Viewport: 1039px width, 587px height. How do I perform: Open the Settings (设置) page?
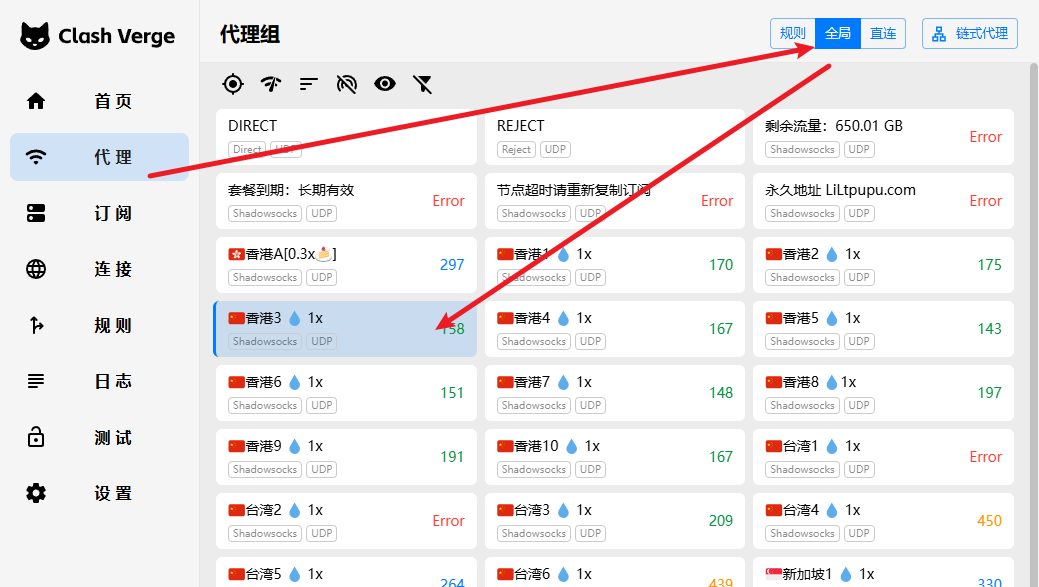point(99,493)
